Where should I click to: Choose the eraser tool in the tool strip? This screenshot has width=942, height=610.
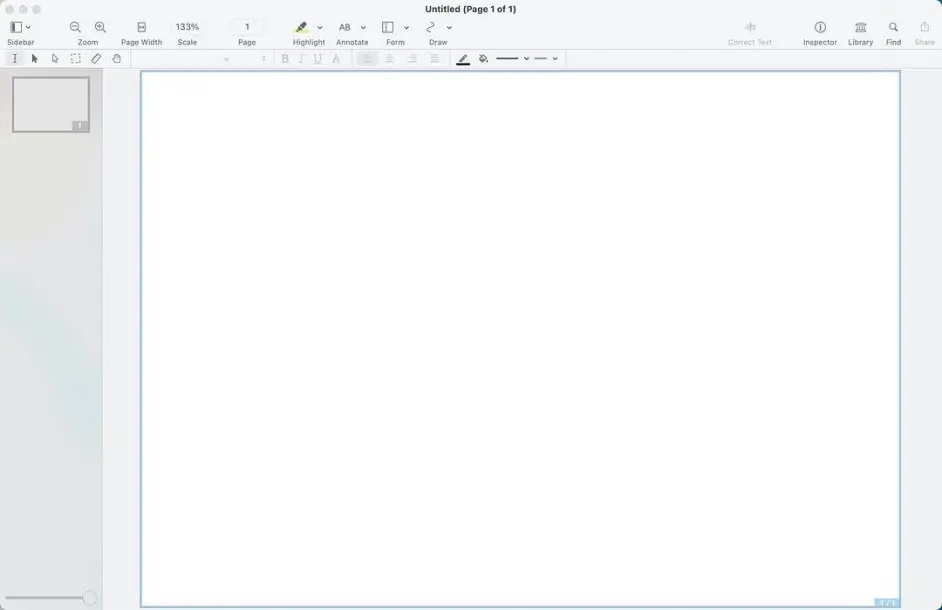[x=96, y=59]
